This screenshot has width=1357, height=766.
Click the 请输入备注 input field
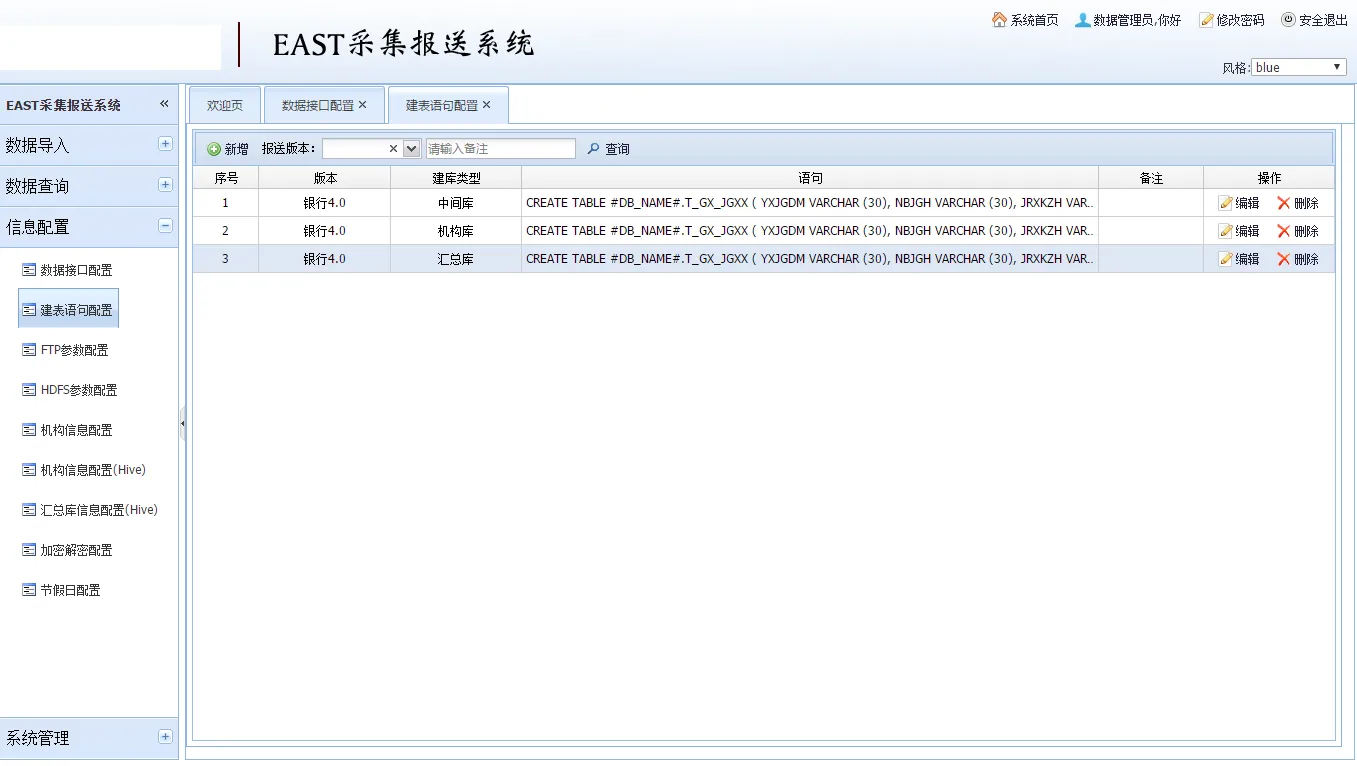[500, 149]
